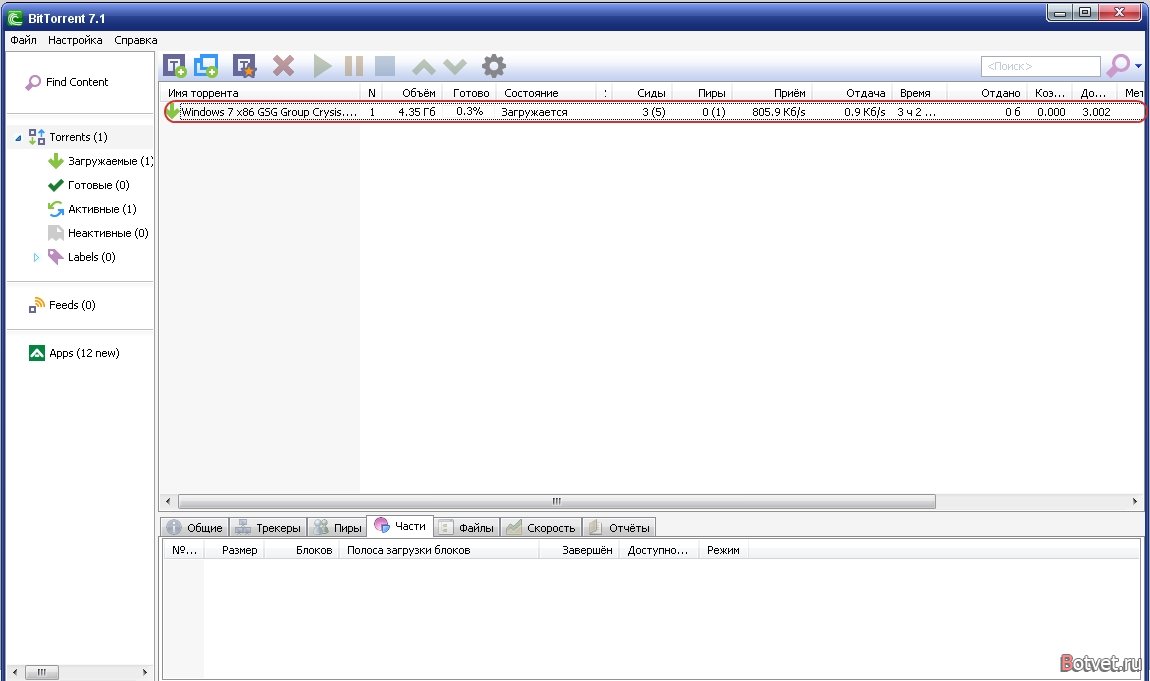Click the Загружается status cell

535,112
